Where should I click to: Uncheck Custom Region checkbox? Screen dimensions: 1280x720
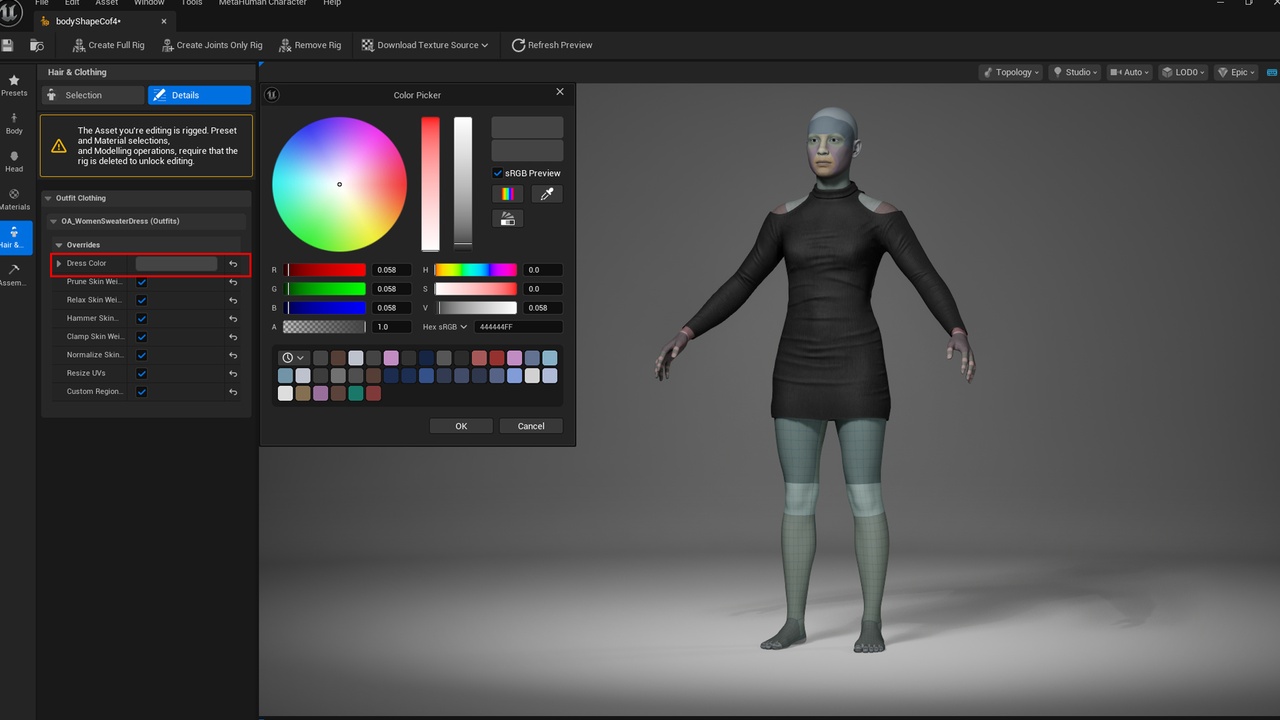pos(141,391)
